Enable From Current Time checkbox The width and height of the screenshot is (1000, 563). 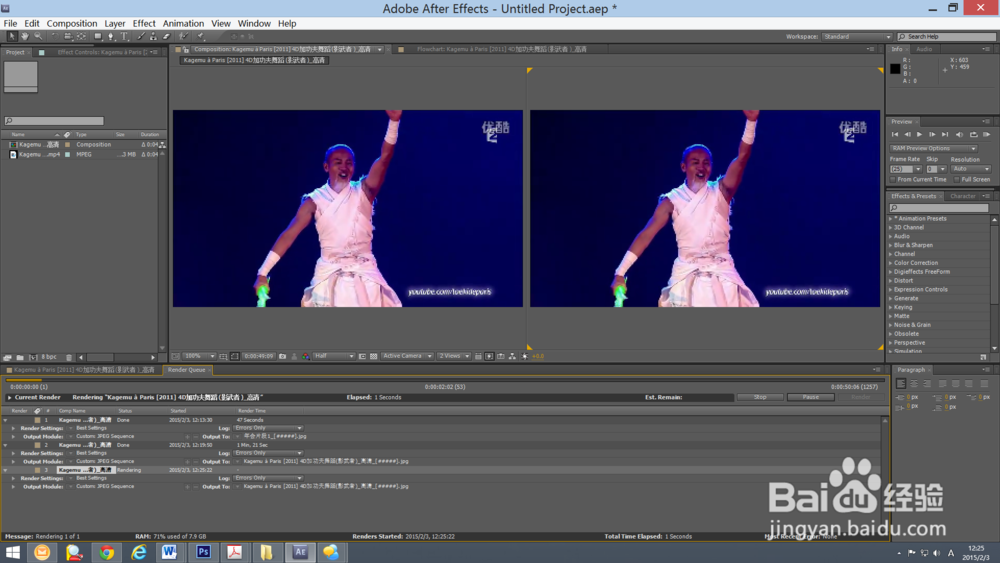tap(893, 180)
